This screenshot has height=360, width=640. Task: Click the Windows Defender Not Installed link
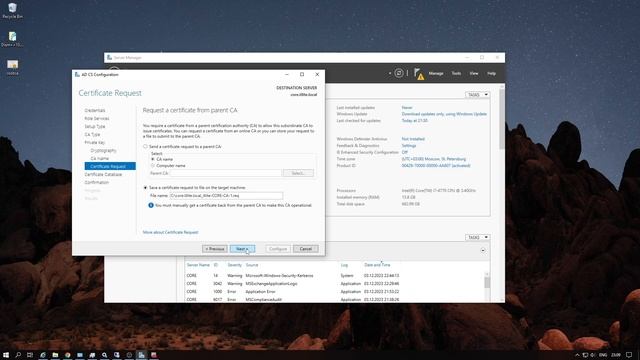click(x=413, y=139)
